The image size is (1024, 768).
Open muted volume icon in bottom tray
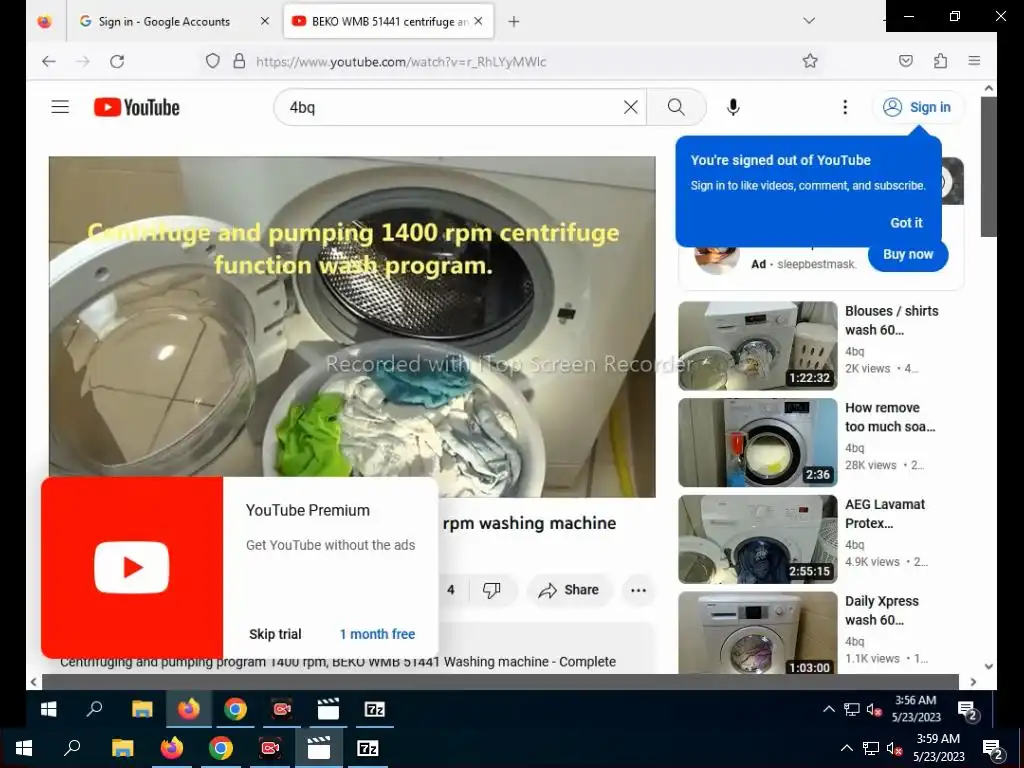pos(894,748)
